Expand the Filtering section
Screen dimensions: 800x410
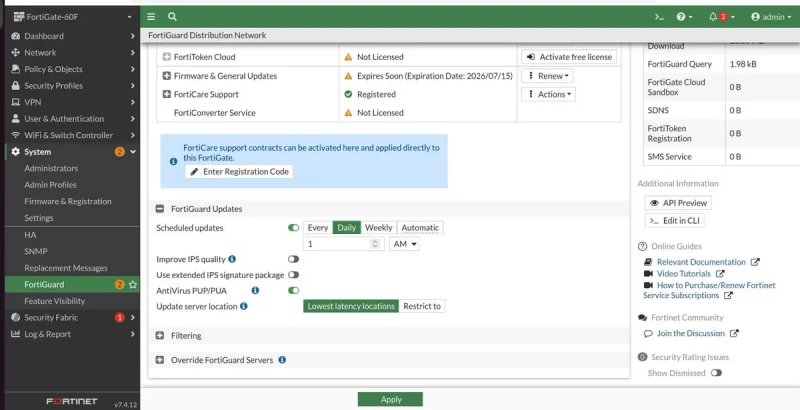click(160, 336)
